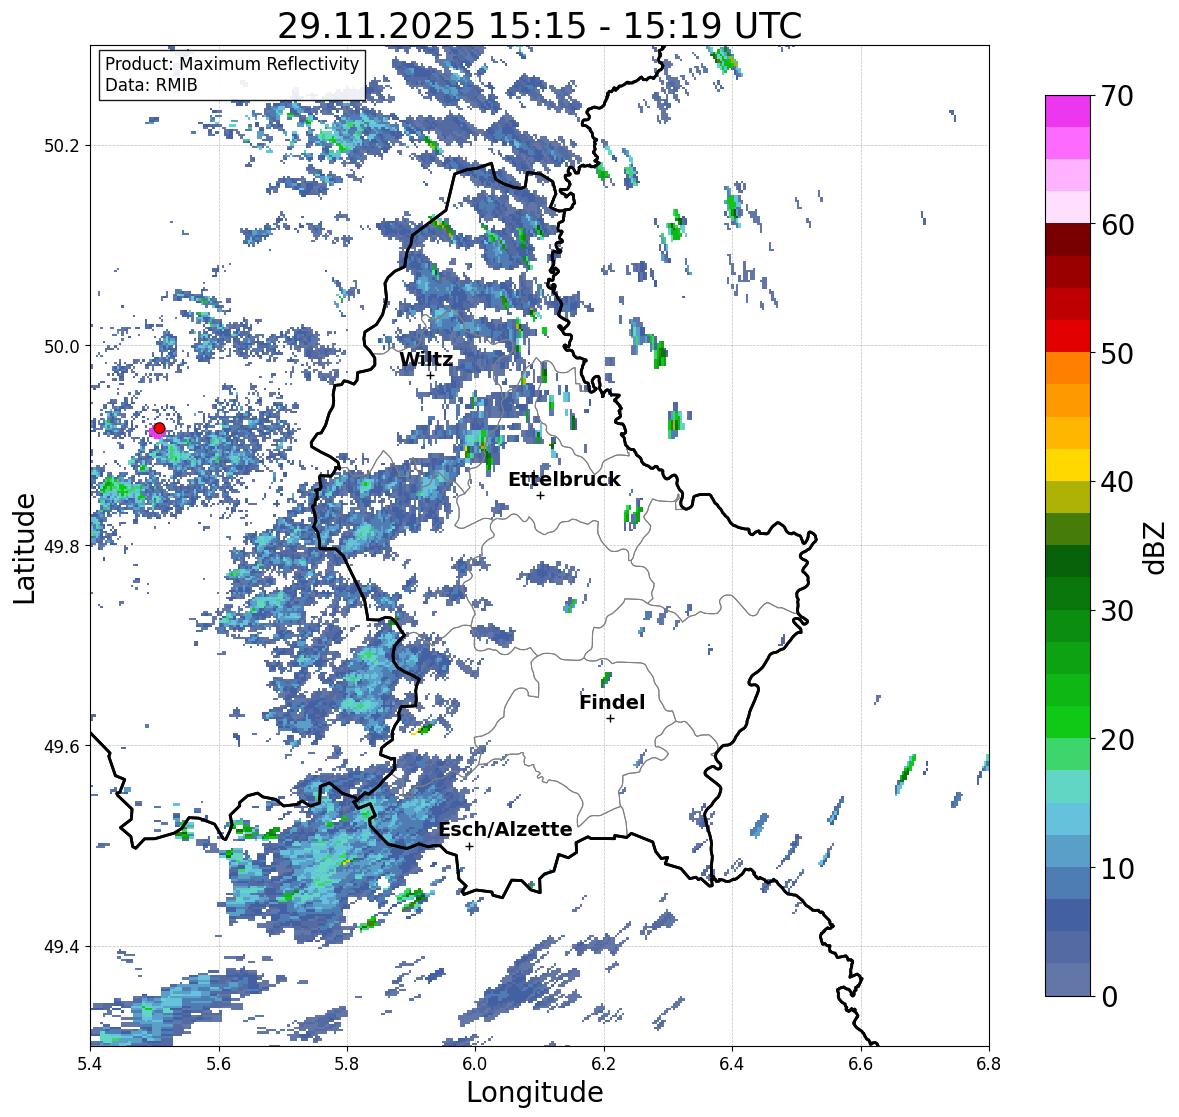Image resolution: width=1179 pixels, height=1117 pixels.
Task: Click the colorbar tick label 30
Action: pos(1117,611)
